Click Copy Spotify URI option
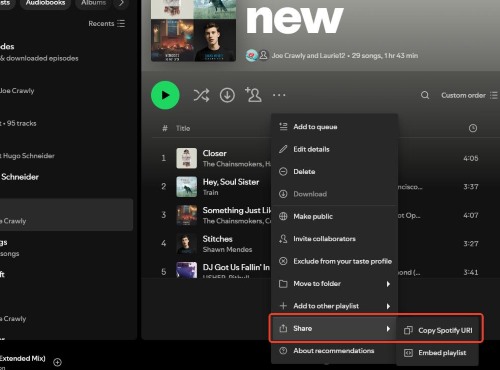 tap(438, 330)
